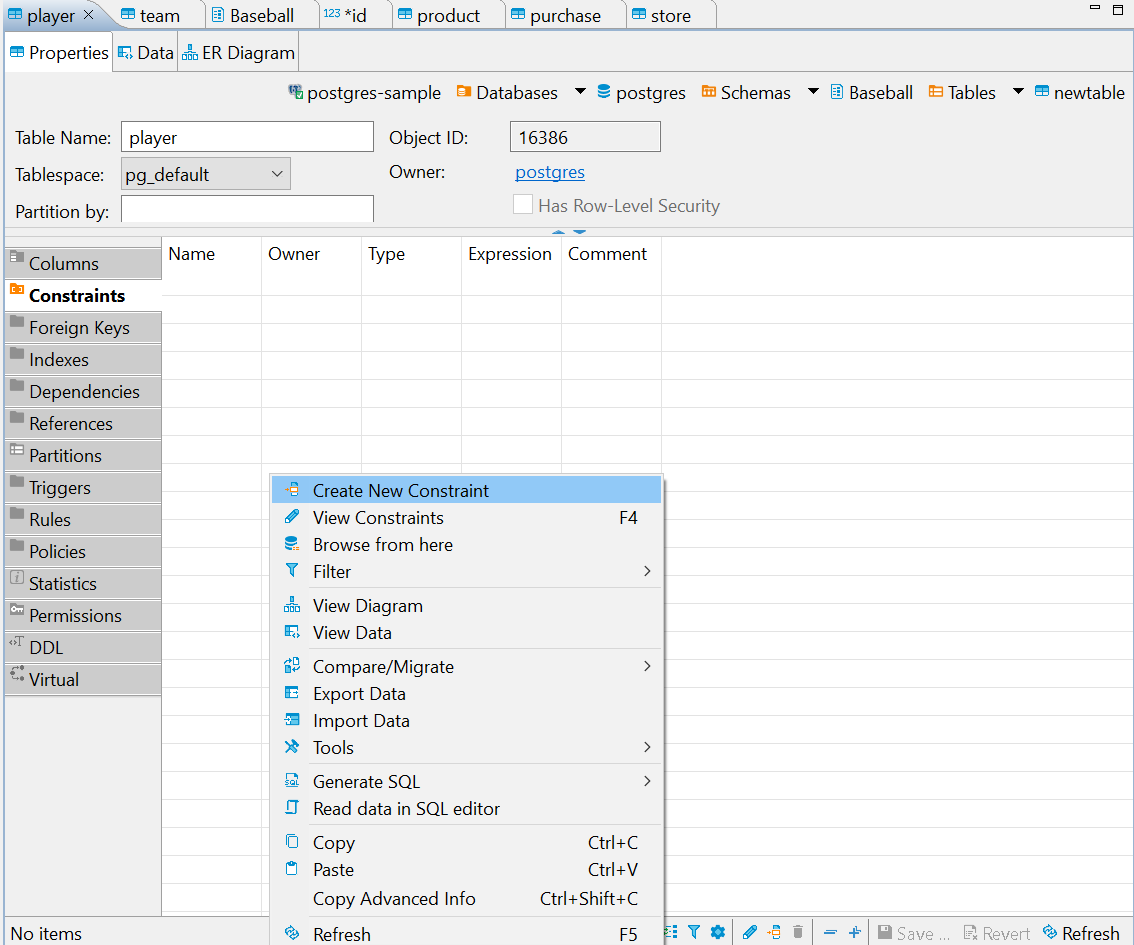Click the Refresh button in bottom toolbar

[1080, 933]
